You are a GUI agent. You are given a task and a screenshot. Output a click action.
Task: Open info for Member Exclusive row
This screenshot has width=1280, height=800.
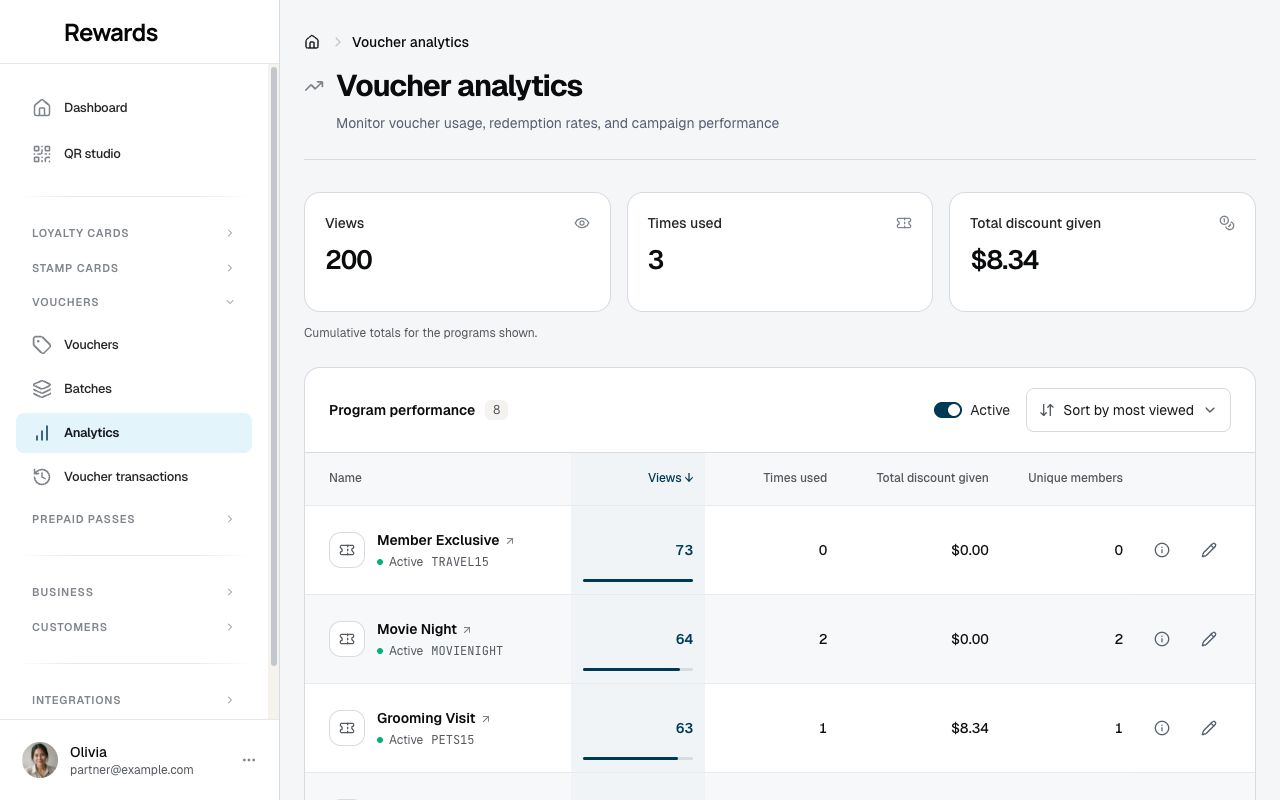[1162, 550]
